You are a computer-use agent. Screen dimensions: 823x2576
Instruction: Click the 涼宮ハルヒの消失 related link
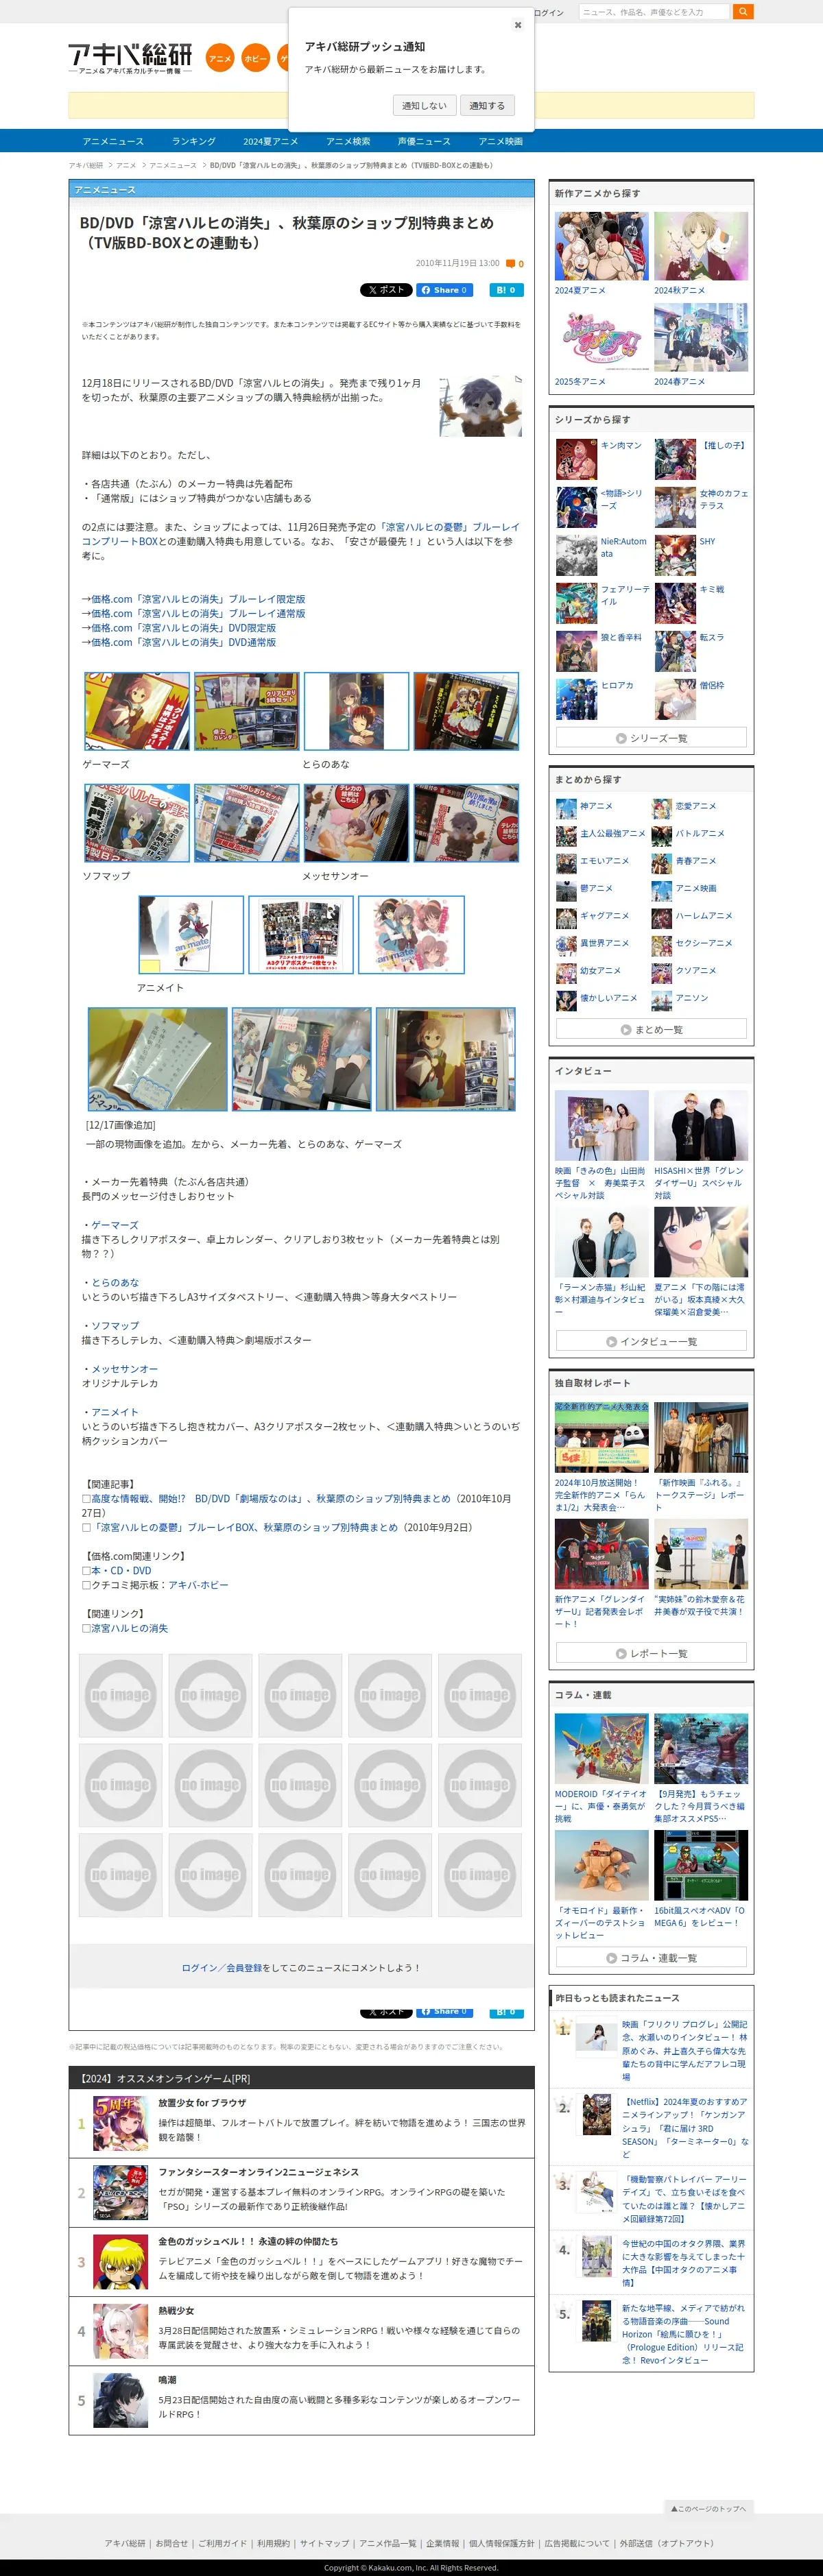tap(129, 1628)
